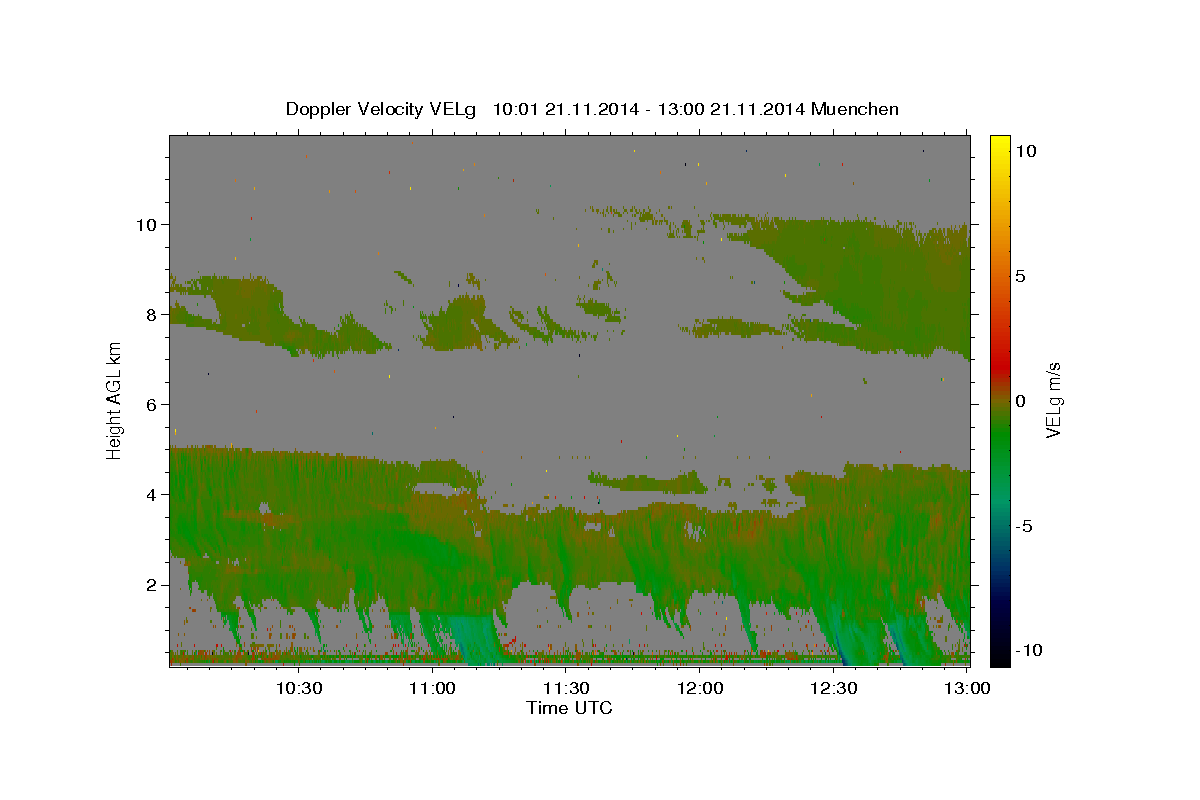Click the 13:00 time tick label
The width and height of the screenshot is (1200, 800).
click(x=967, y=688)
